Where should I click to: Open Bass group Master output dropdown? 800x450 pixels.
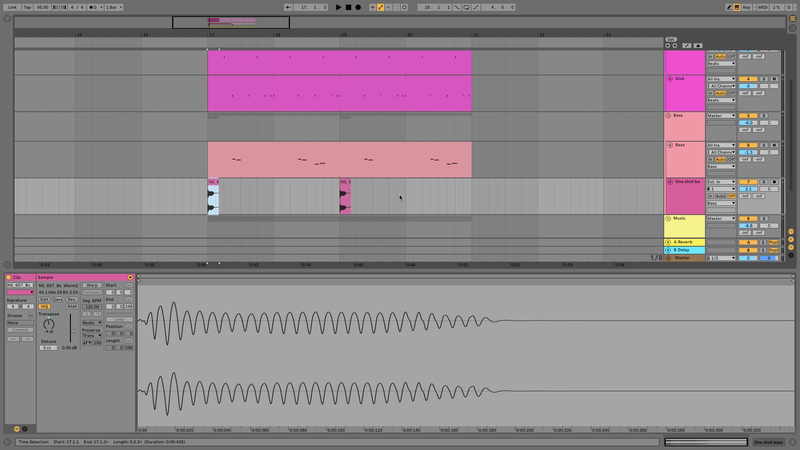721,116
